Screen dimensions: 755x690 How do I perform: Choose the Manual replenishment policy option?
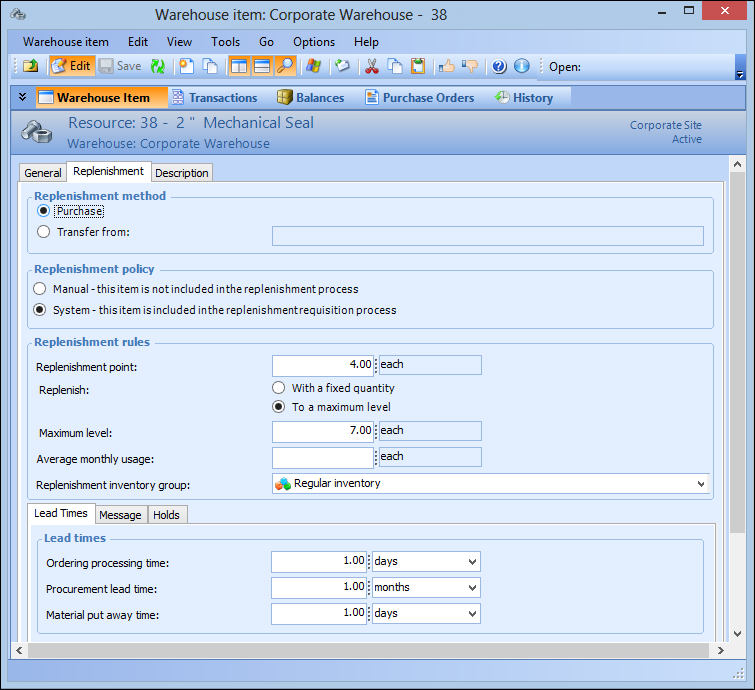41,289
